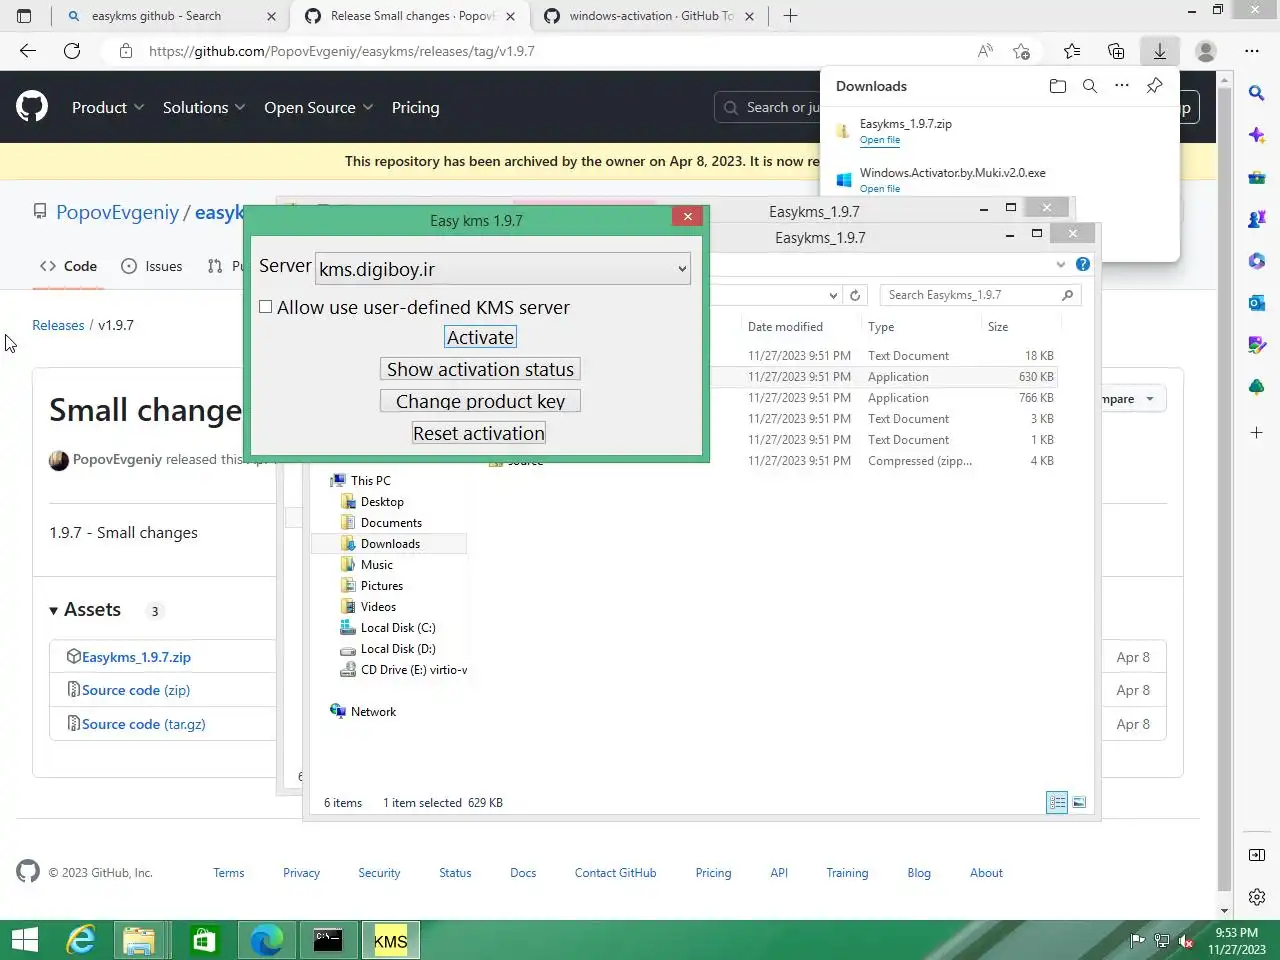
Task: Click the Edge sidebar add plus icon
Action: 1257,433
